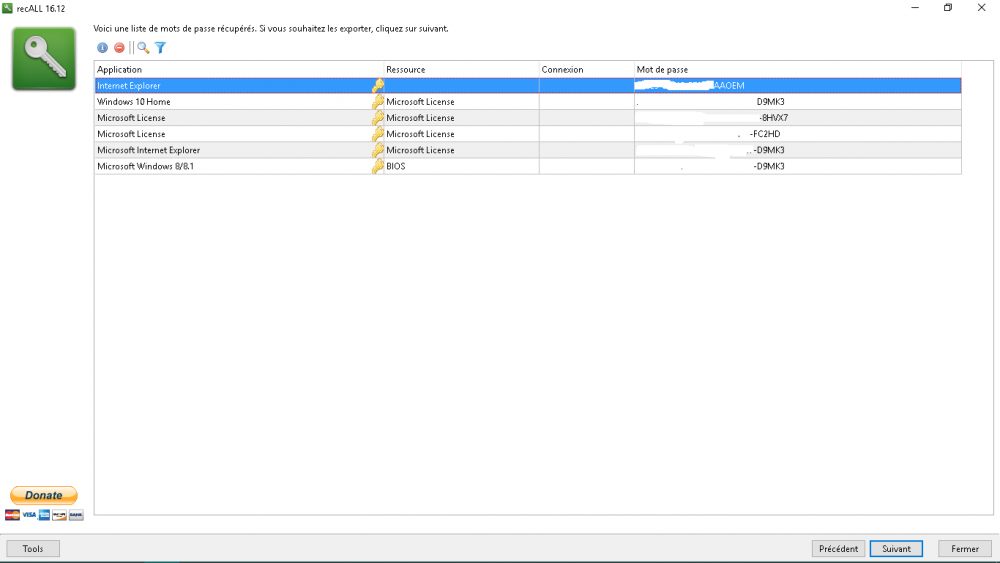Click the blue filter funnel icon
The width and height of the screenshot is (1000, 563).
point(160,48)
